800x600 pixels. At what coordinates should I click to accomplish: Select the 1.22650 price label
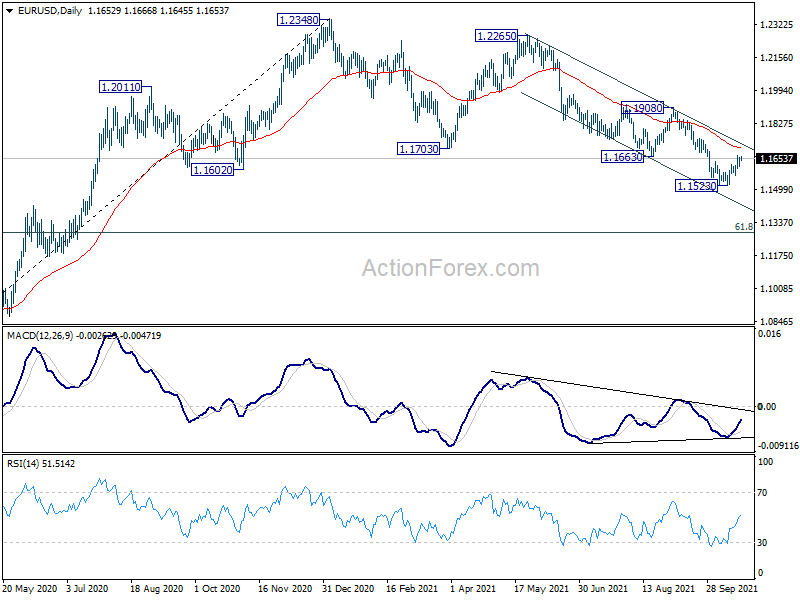coord(496,36)
